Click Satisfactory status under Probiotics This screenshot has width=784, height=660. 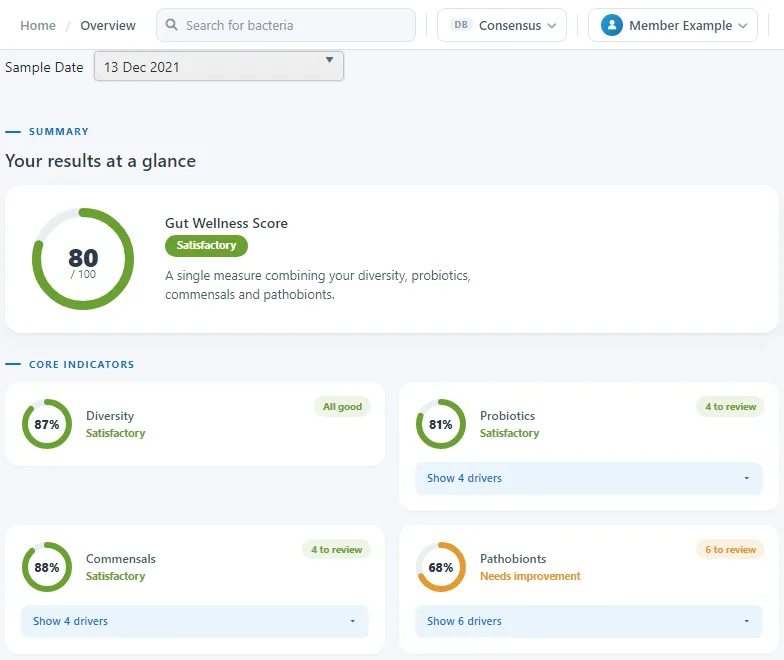click(510, 433)
